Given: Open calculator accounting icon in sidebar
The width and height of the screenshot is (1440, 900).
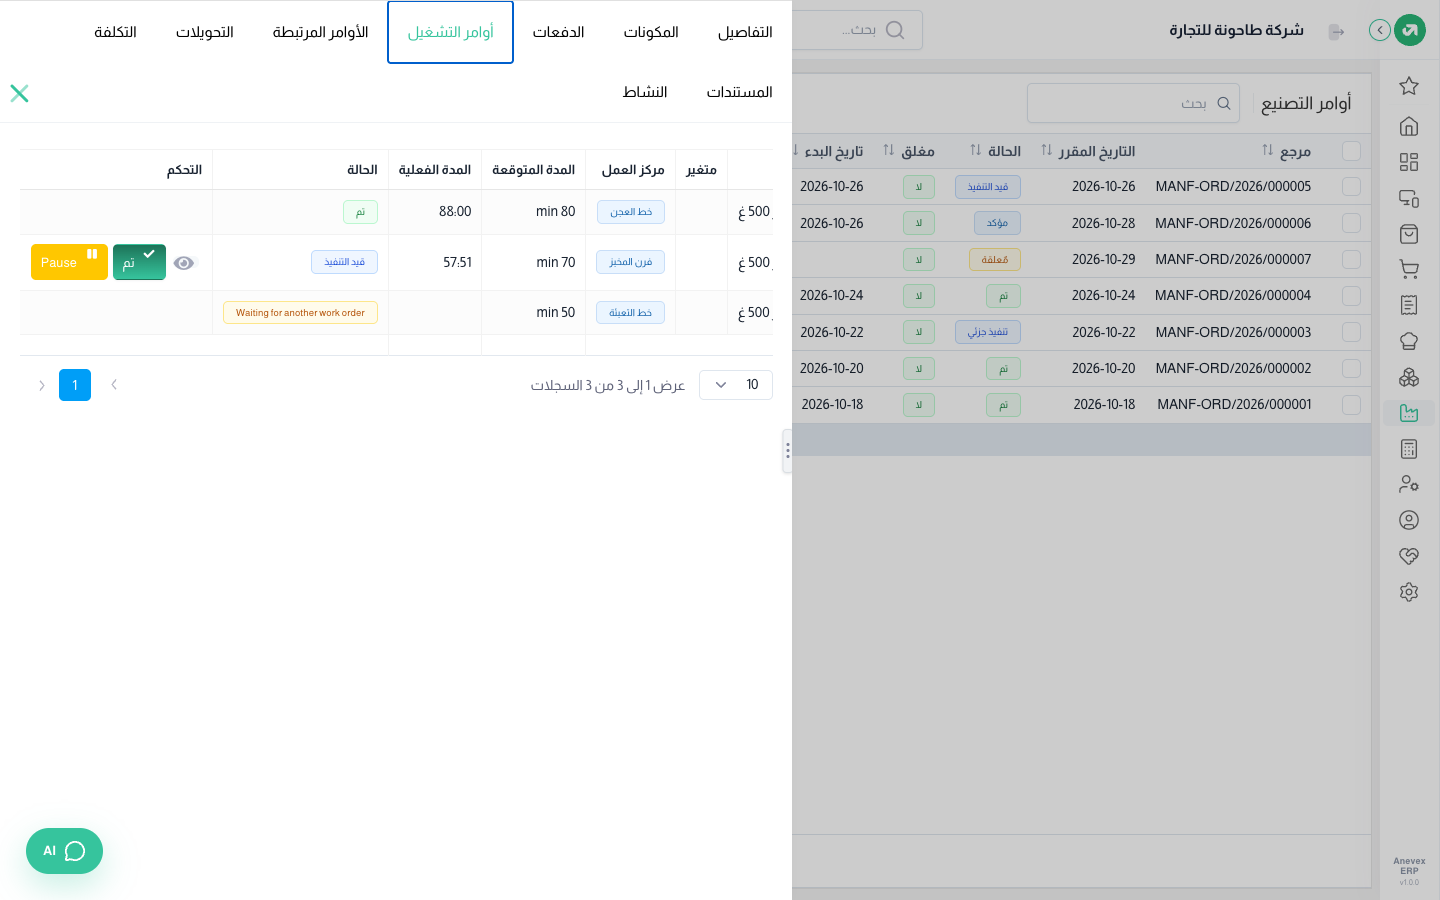Looking at the screenshot, I should point(1409,449).
